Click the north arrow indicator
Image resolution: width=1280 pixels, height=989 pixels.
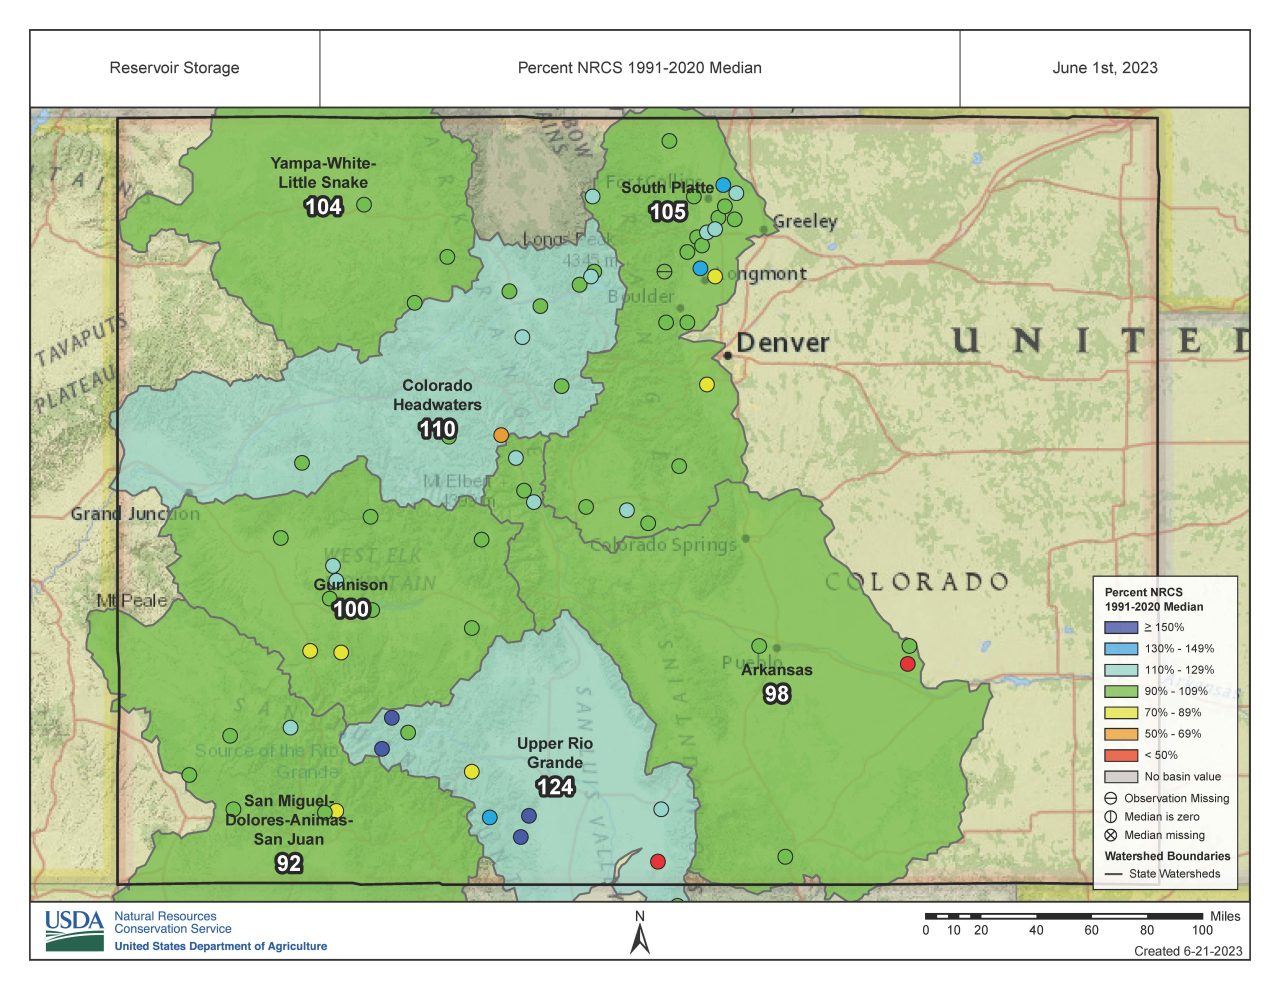(640, 935)
